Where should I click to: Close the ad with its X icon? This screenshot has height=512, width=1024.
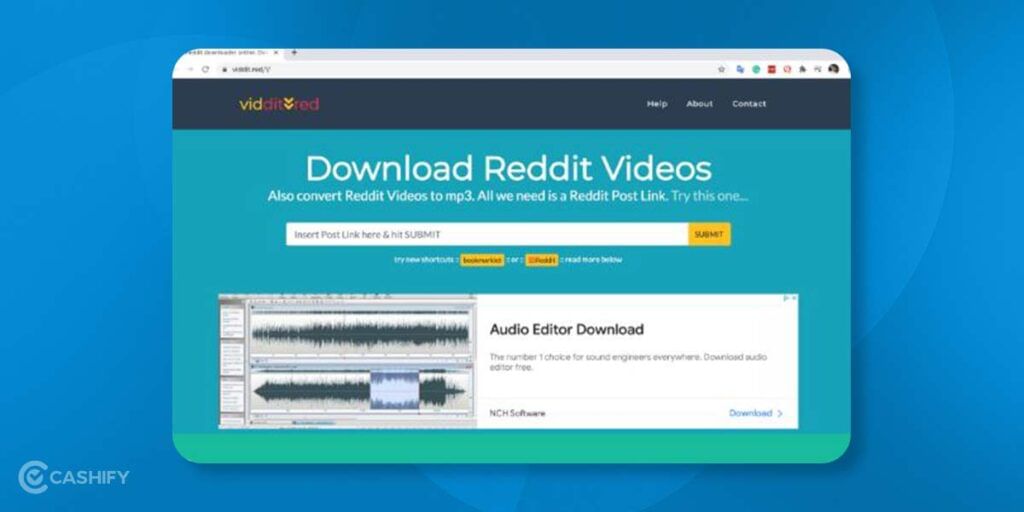point(794,298)
